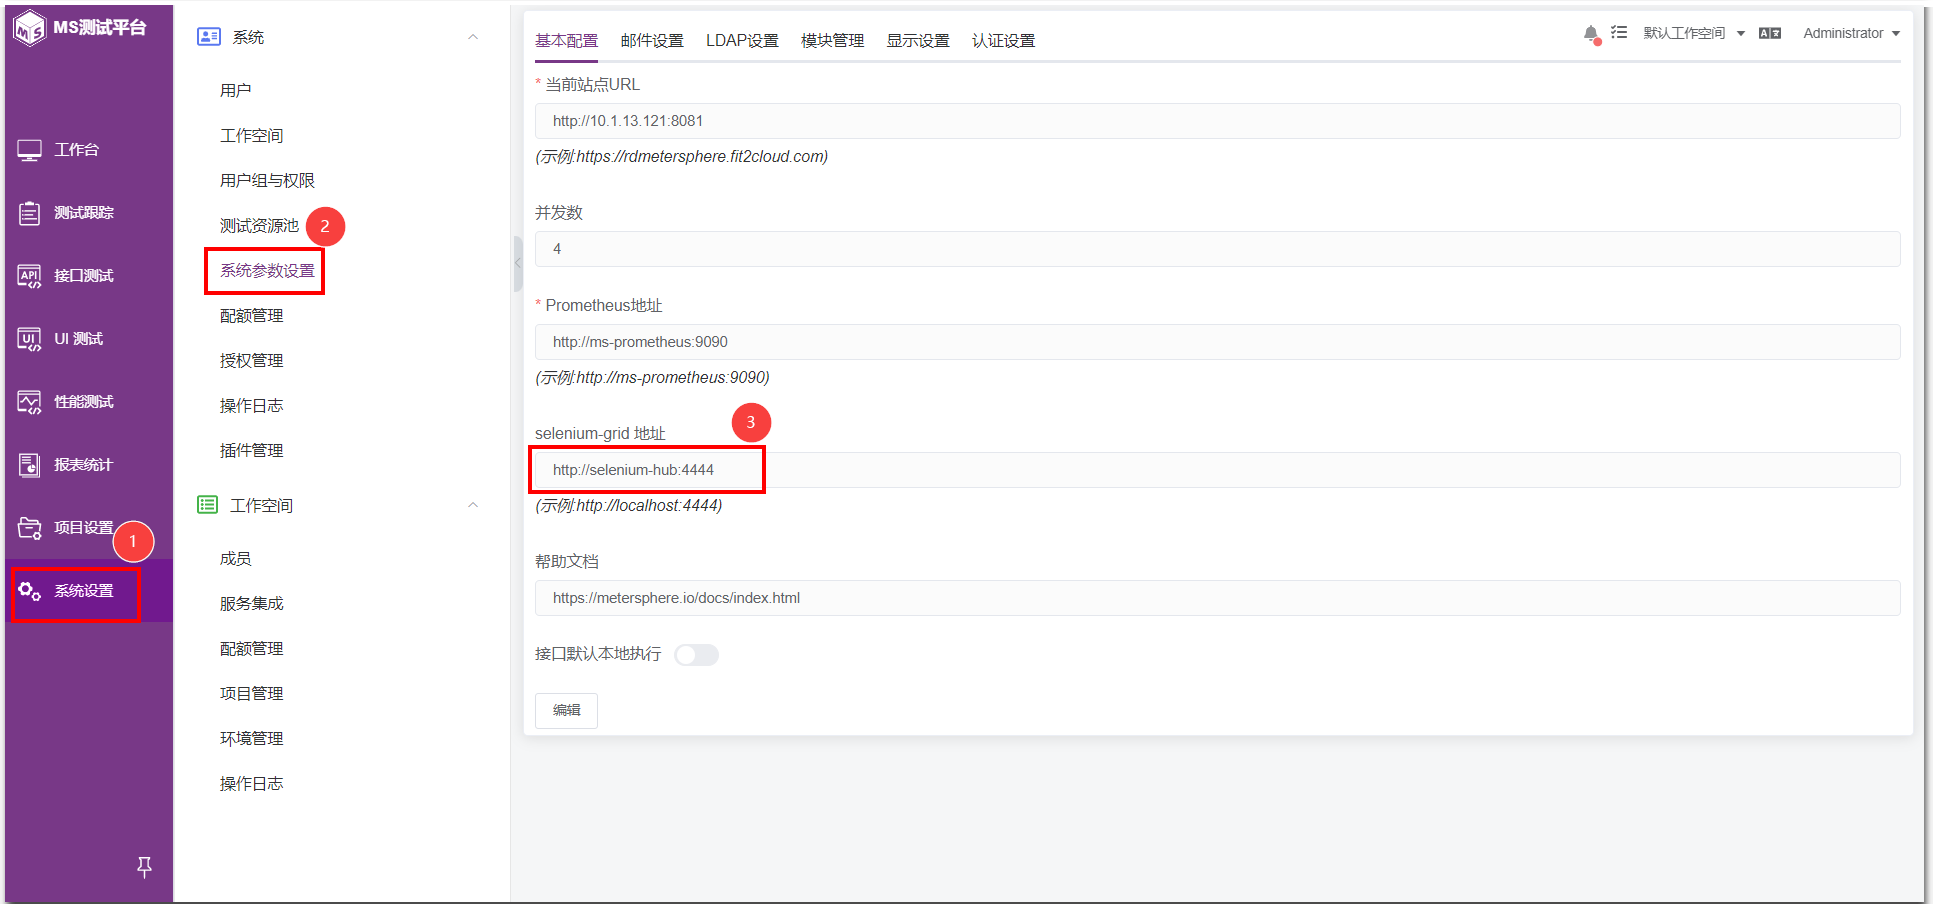The height and width of the screenshot is (911, 1933).
Task: Open the 默认工作空间 workspace dropdown
Action: point(1694,33)
